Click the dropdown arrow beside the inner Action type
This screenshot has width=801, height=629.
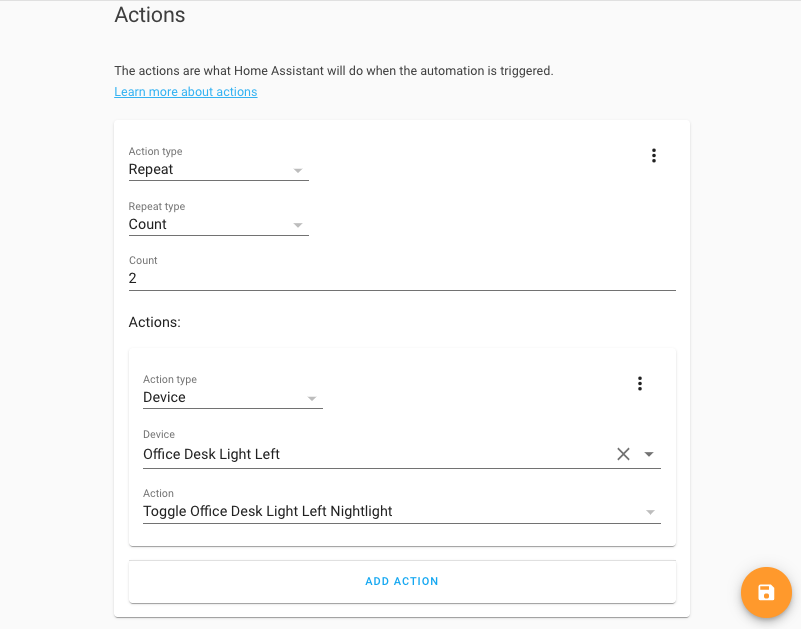(x=313, y=397)
